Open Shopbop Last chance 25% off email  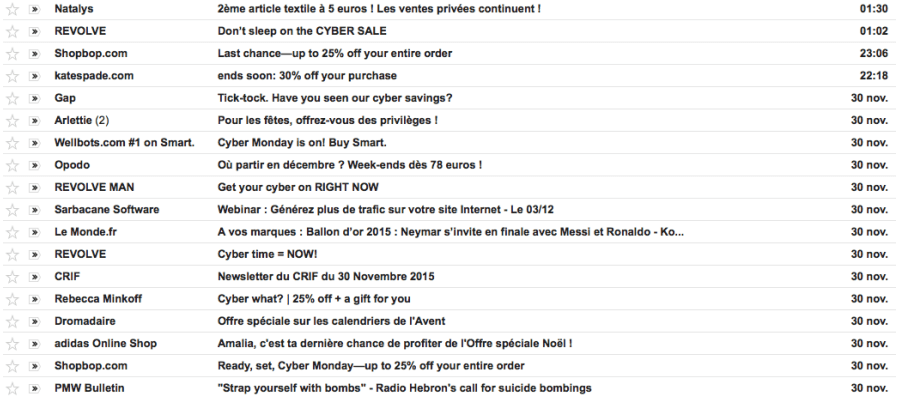tap(450, 53)
